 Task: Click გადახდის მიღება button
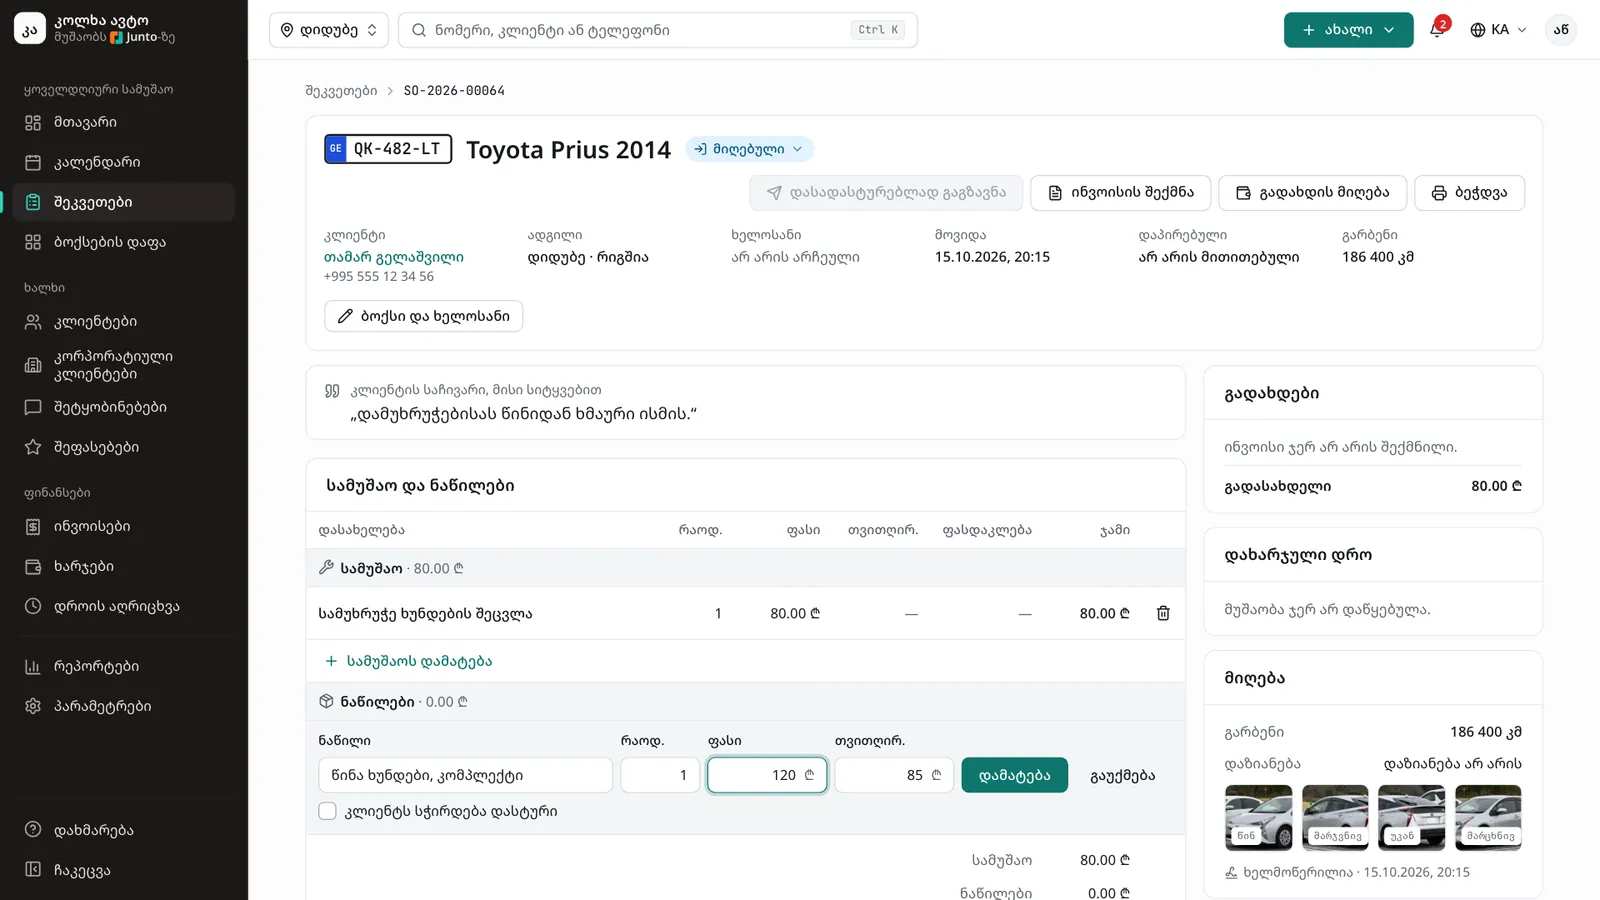coord(1312,193)
